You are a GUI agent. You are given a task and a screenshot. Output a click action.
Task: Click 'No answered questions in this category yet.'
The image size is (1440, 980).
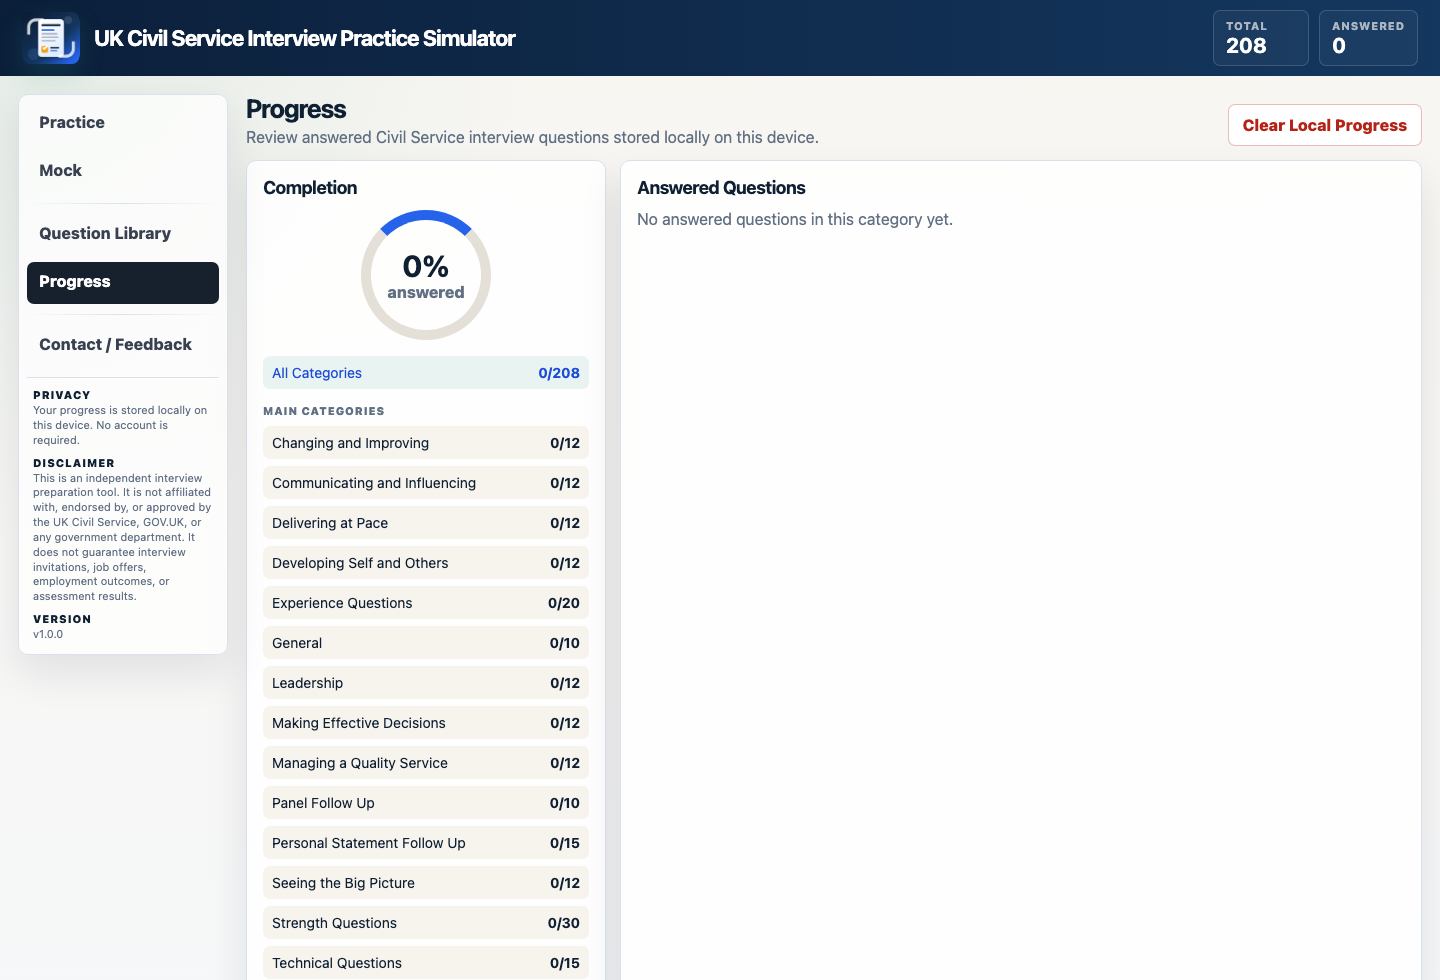[x=795, y=219]
